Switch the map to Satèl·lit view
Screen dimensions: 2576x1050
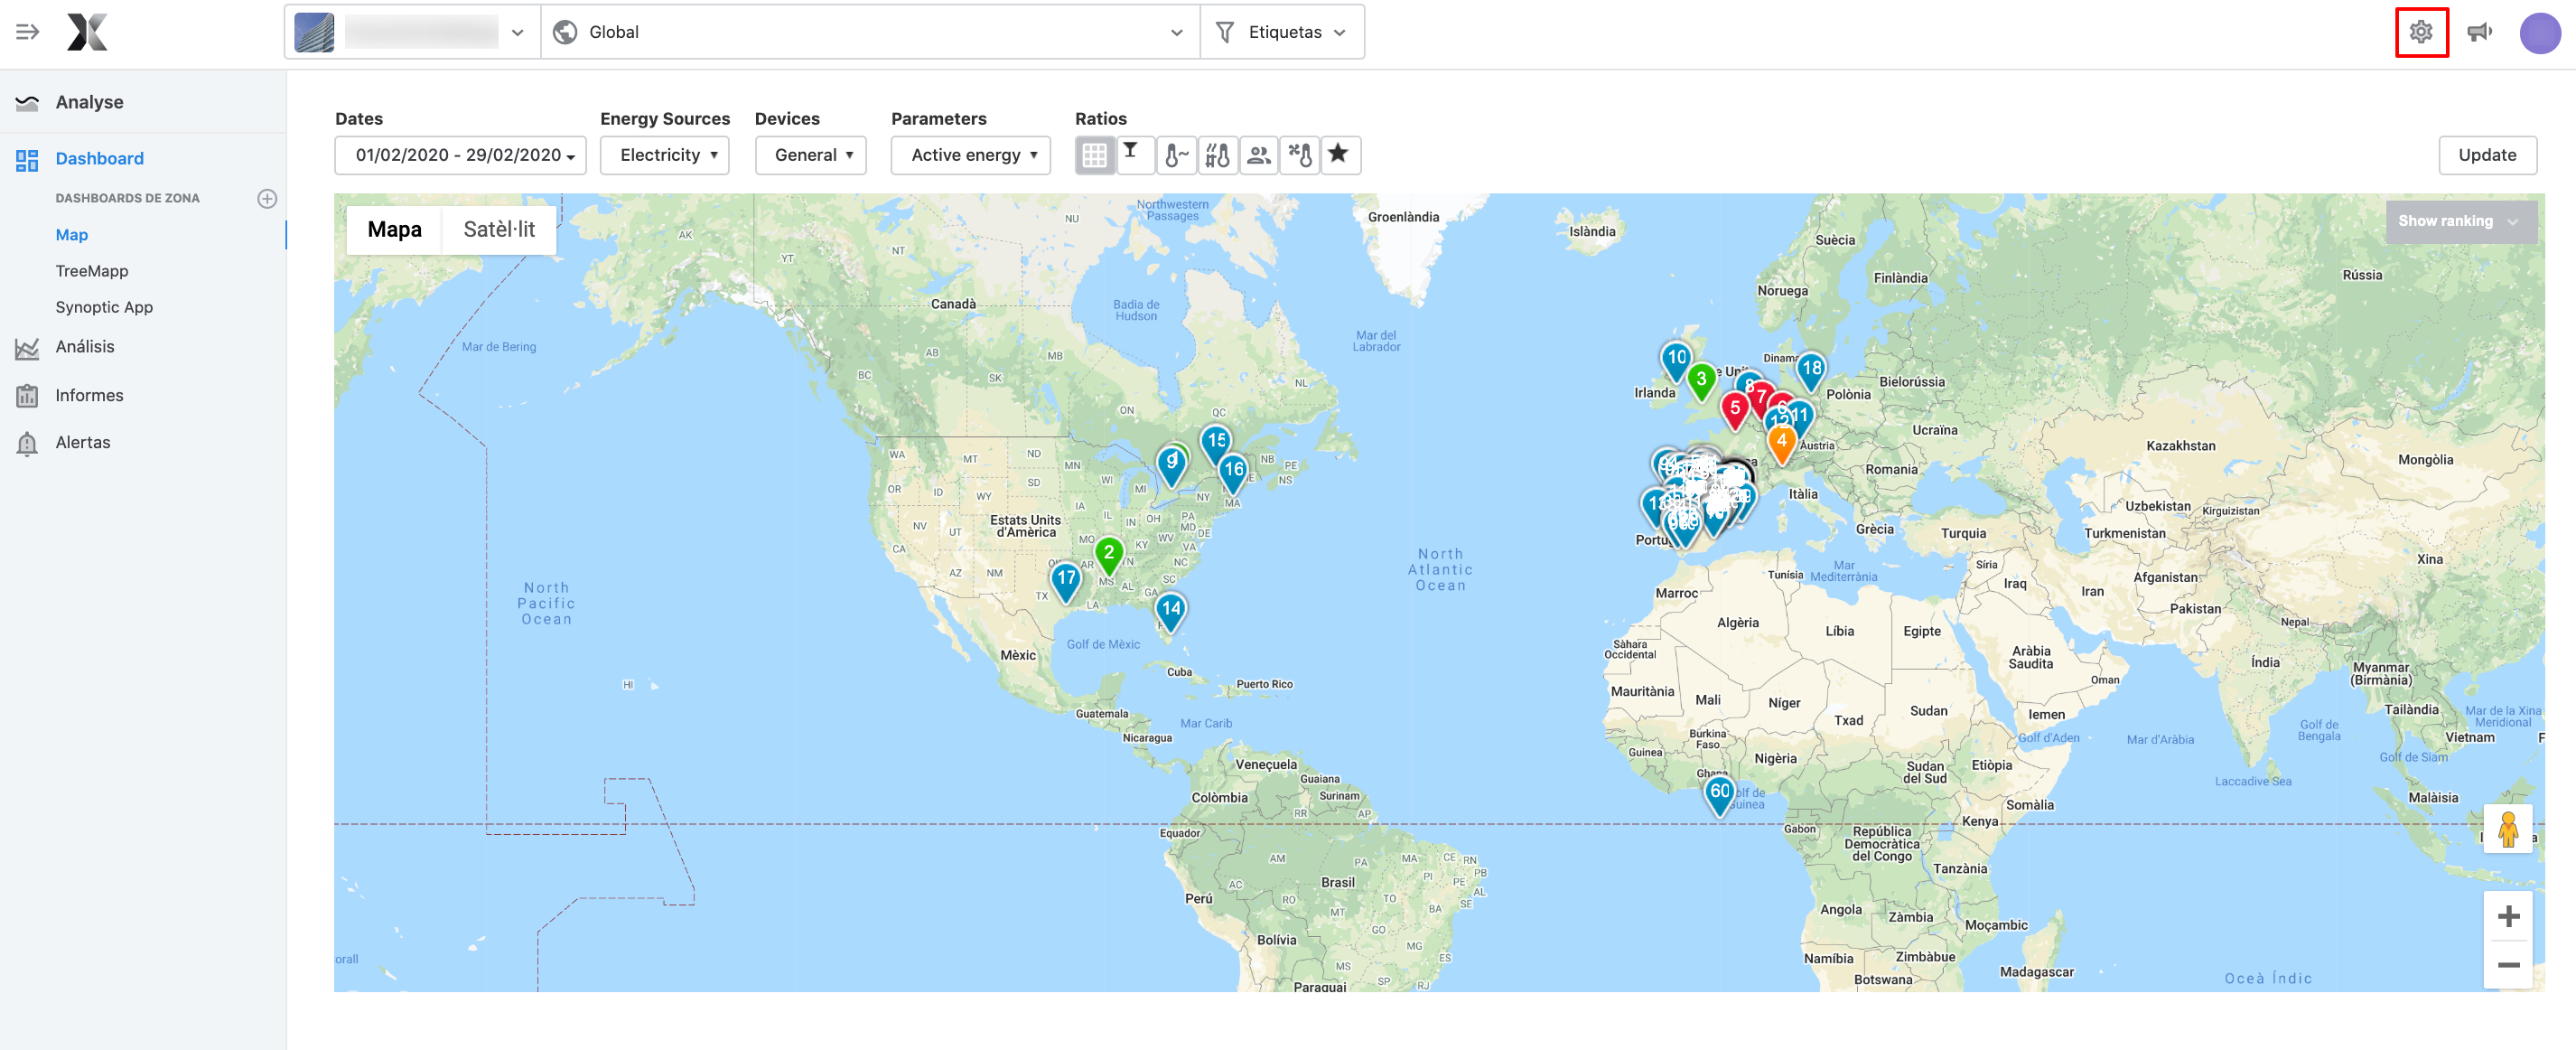[499, 229]
